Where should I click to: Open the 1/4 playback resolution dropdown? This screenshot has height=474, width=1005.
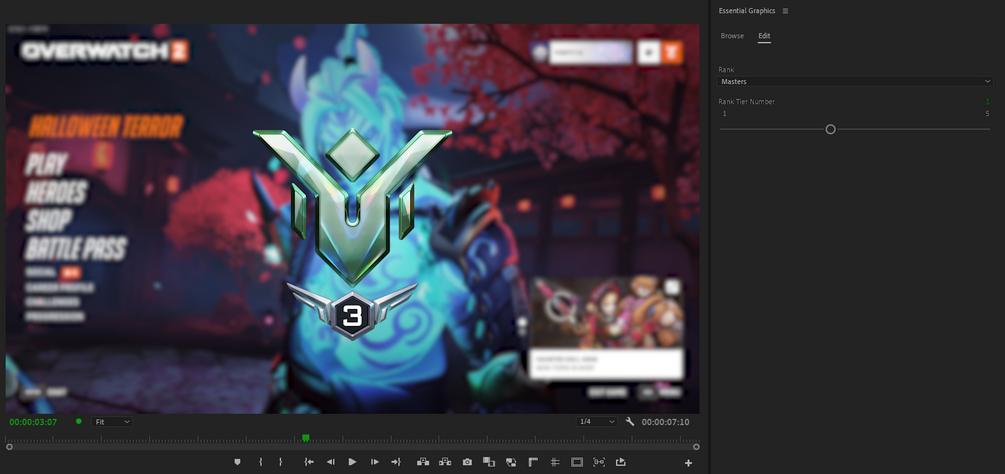pos(597,421)
